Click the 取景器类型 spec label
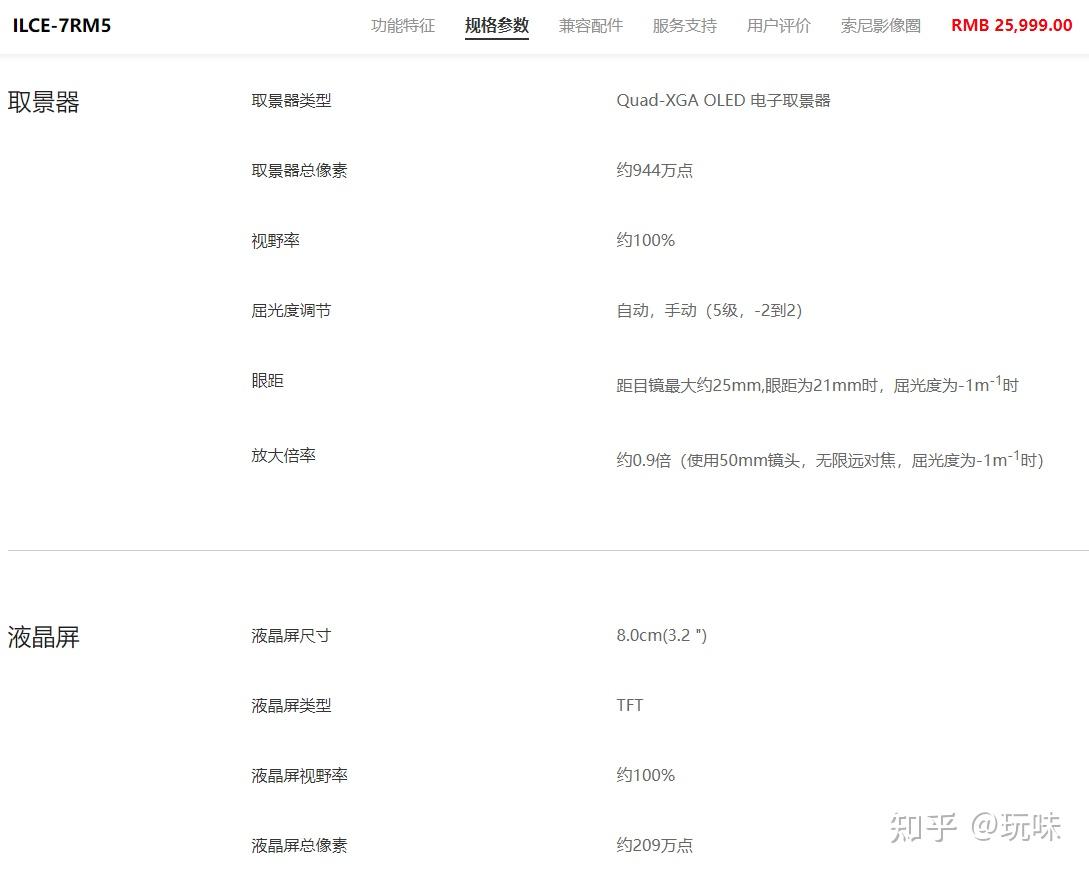Image resolution: width=1089 pixels, height=872 pixels. point(291,101)
